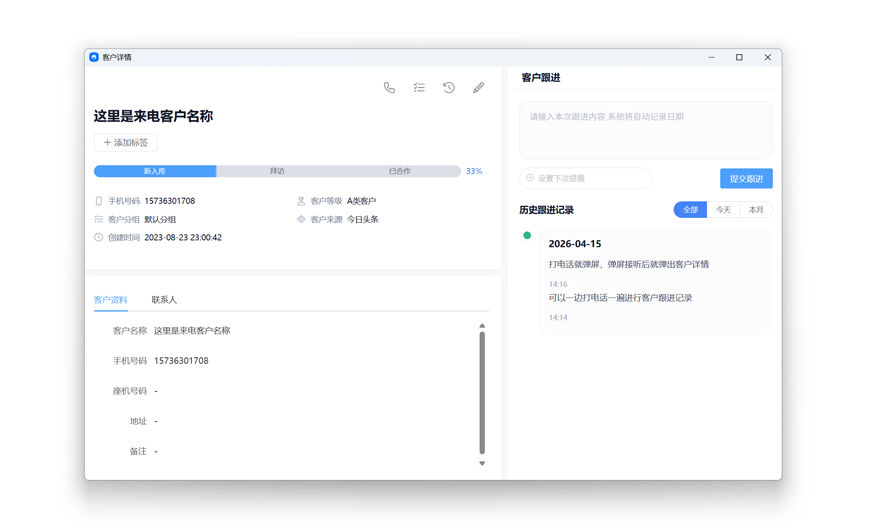Minimize the 客户详情 window

(712, 57)
